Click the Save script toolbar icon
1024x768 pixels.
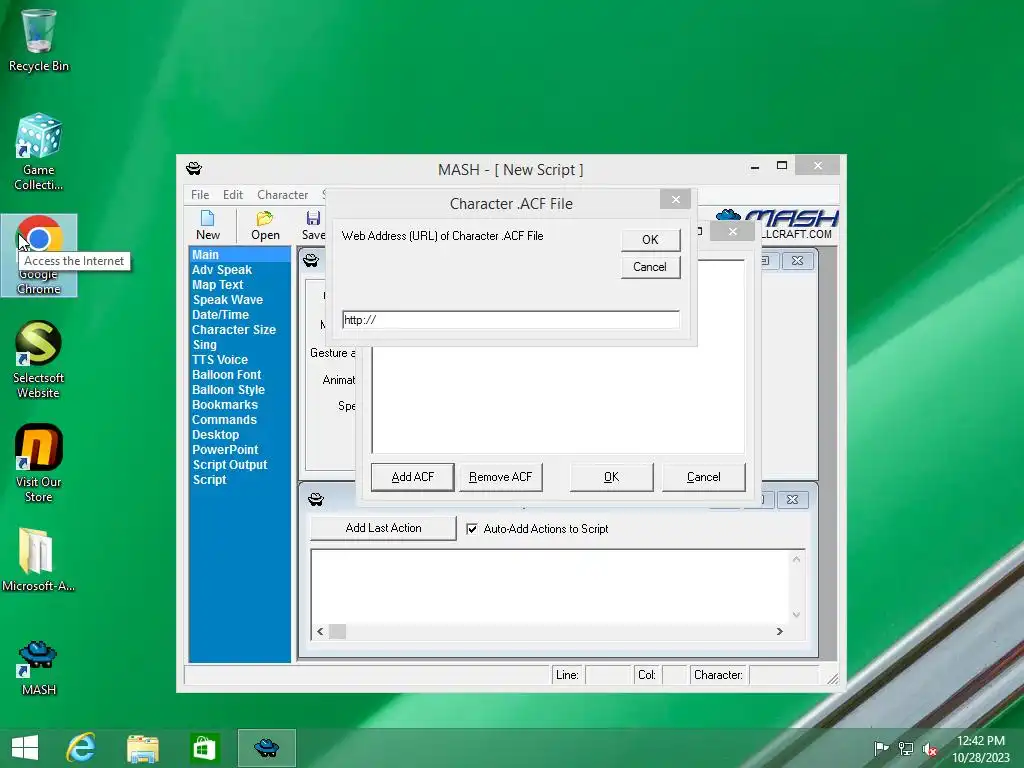(313, 225)
